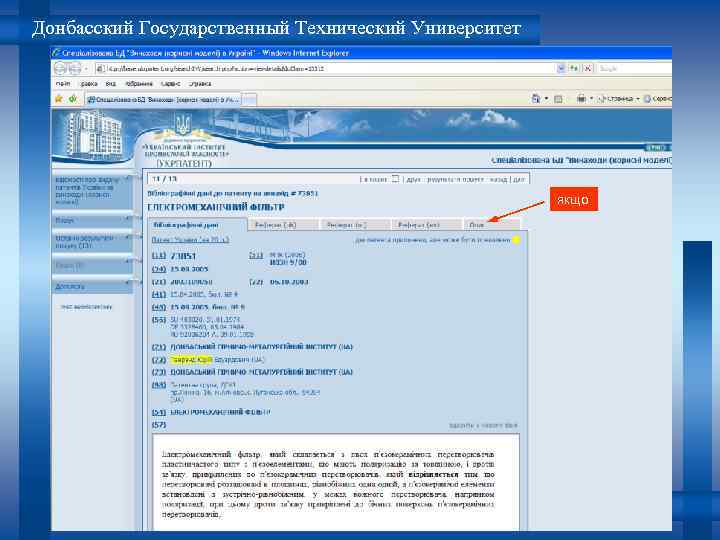Click the Google search box
This screenshot has height=540, width=720.
point(635,68)
